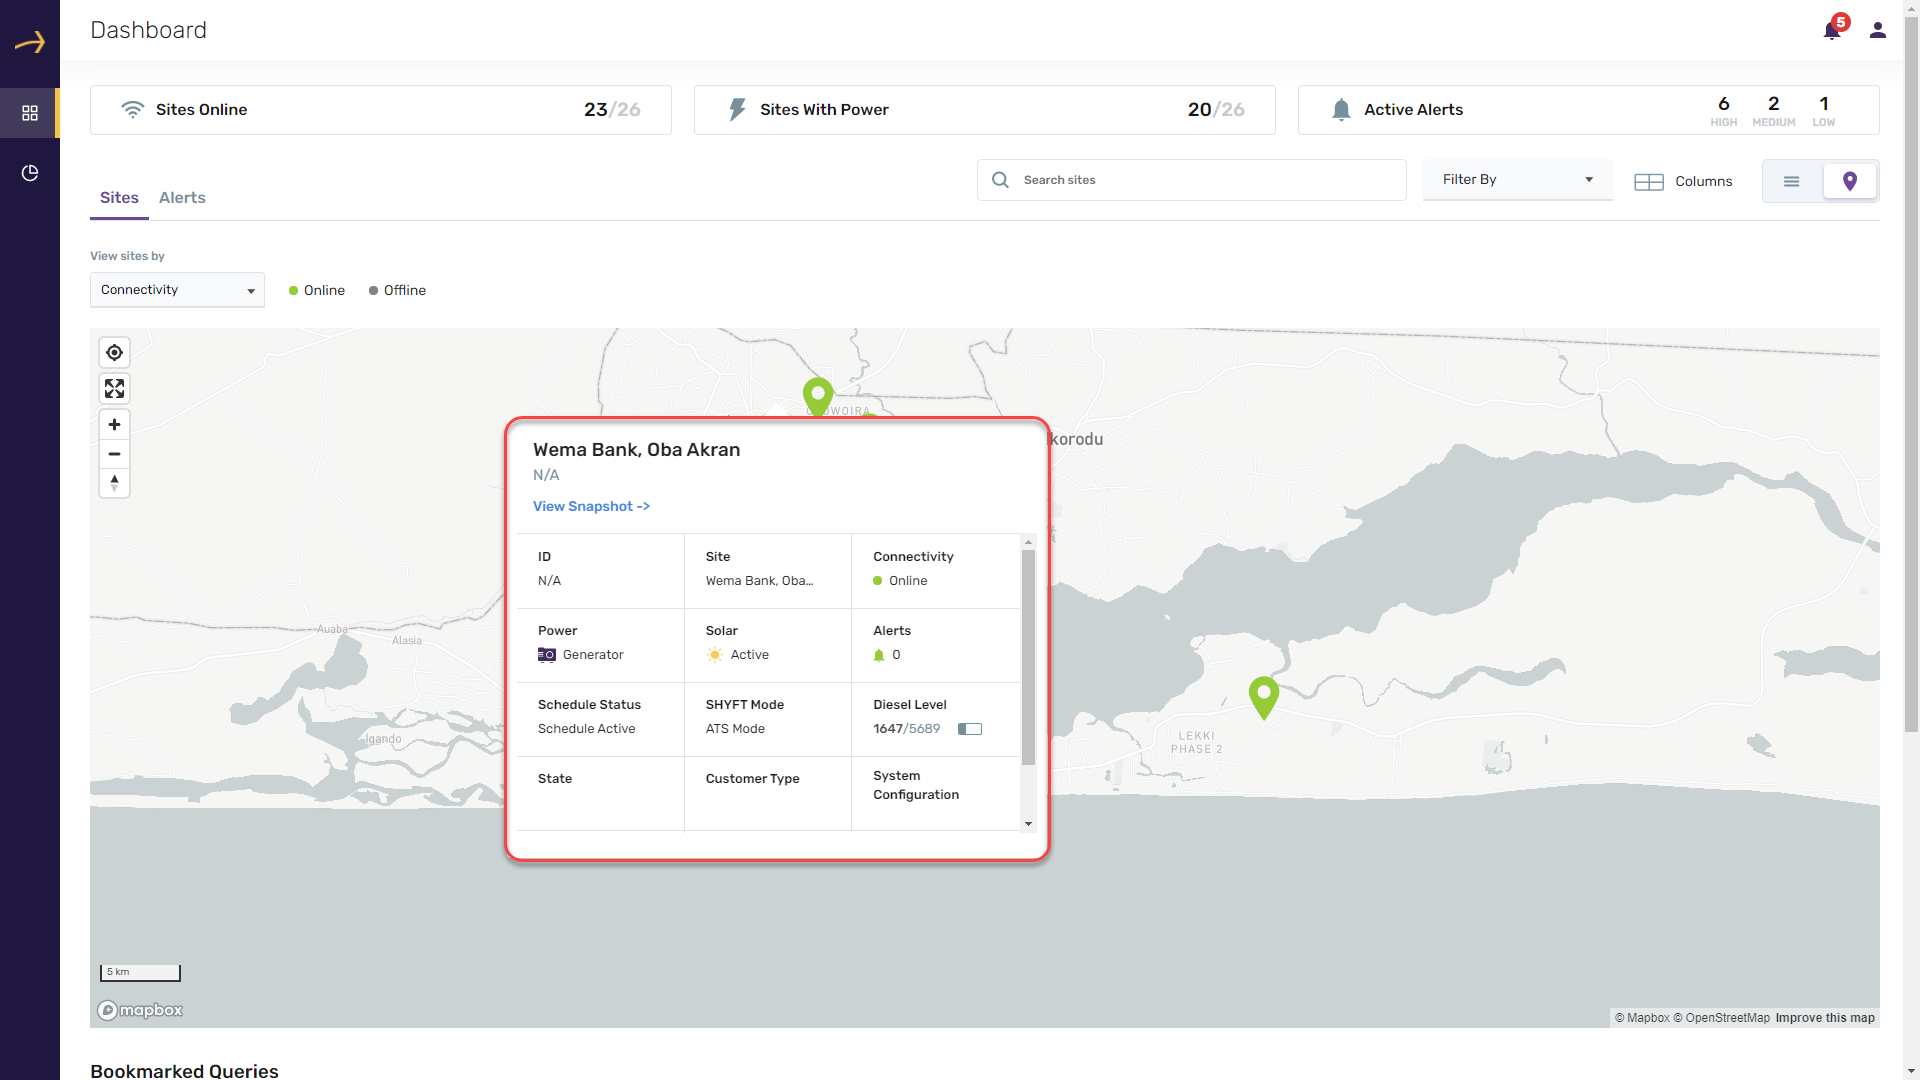Click the Connectivity Online status cell
The width and height of the screenshot is (1920, 1080).
[x=900, y=581]
